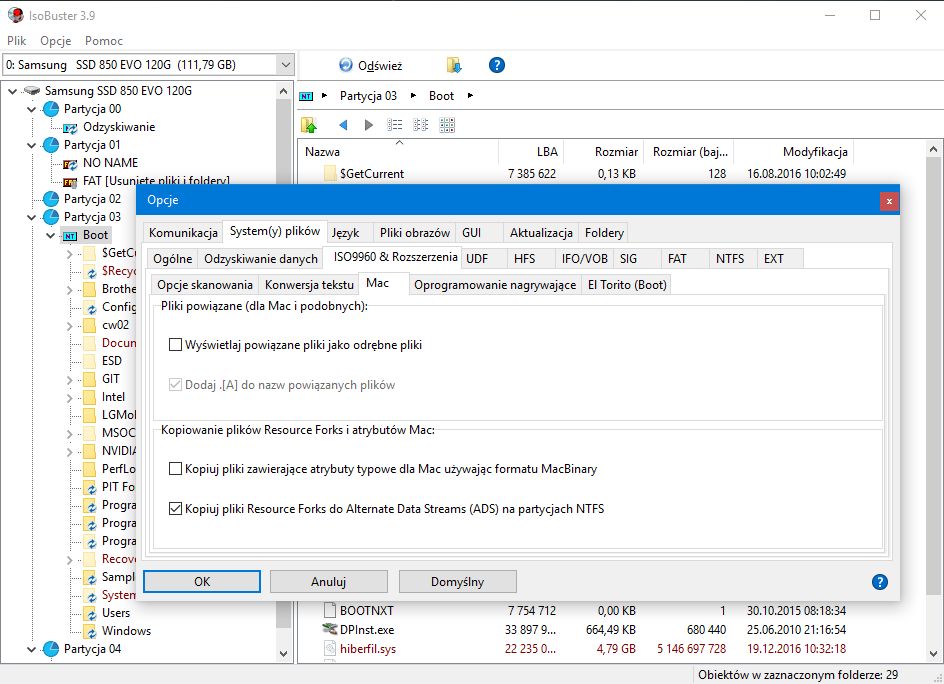Switch to large icons grid view icon

447,125
